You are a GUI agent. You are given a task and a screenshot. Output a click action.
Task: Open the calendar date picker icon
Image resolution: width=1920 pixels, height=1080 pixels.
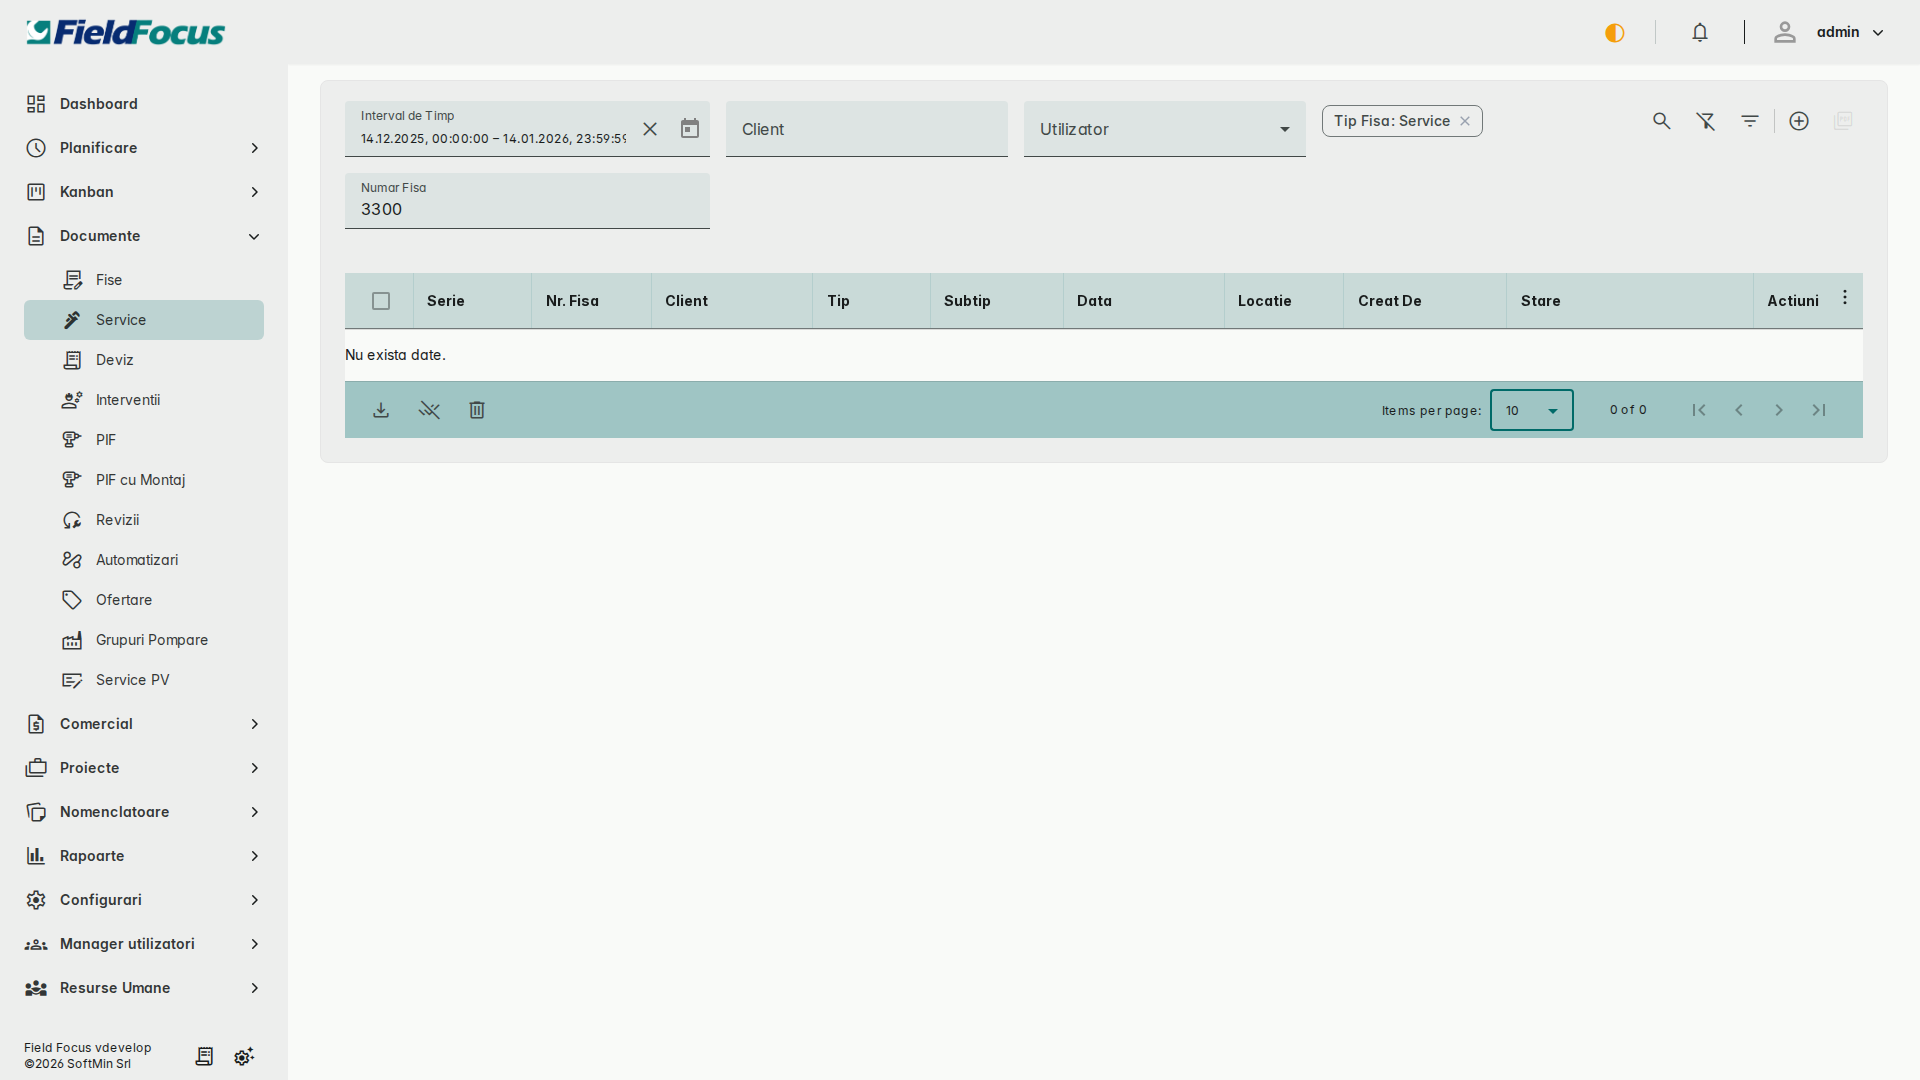[690, 129]
